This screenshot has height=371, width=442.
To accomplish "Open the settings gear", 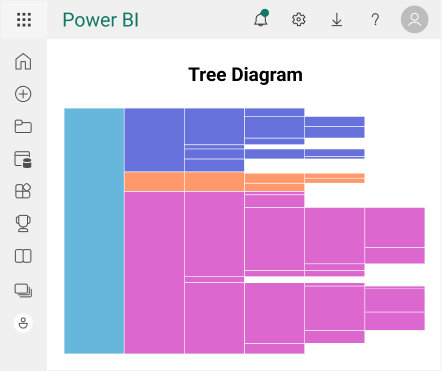I will click(299, 20).
